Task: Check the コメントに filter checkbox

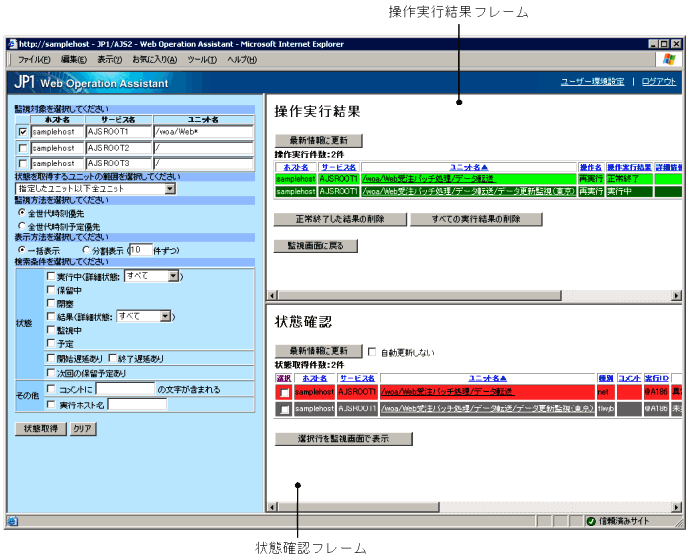Action: pyautogui.click(x=51, y=389)
